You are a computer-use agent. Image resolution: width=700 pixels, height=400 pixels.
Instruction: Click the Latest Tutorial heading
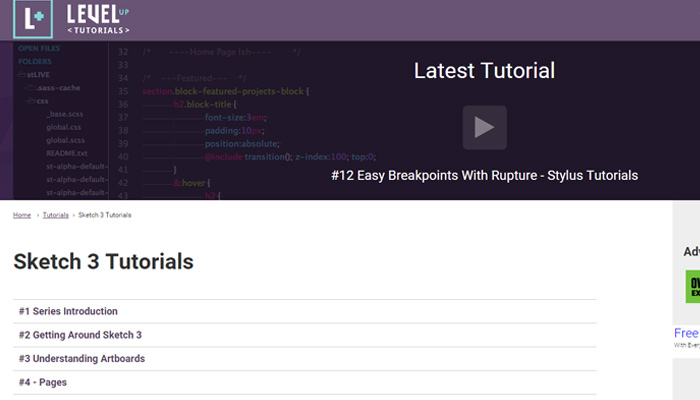(484, 71)
